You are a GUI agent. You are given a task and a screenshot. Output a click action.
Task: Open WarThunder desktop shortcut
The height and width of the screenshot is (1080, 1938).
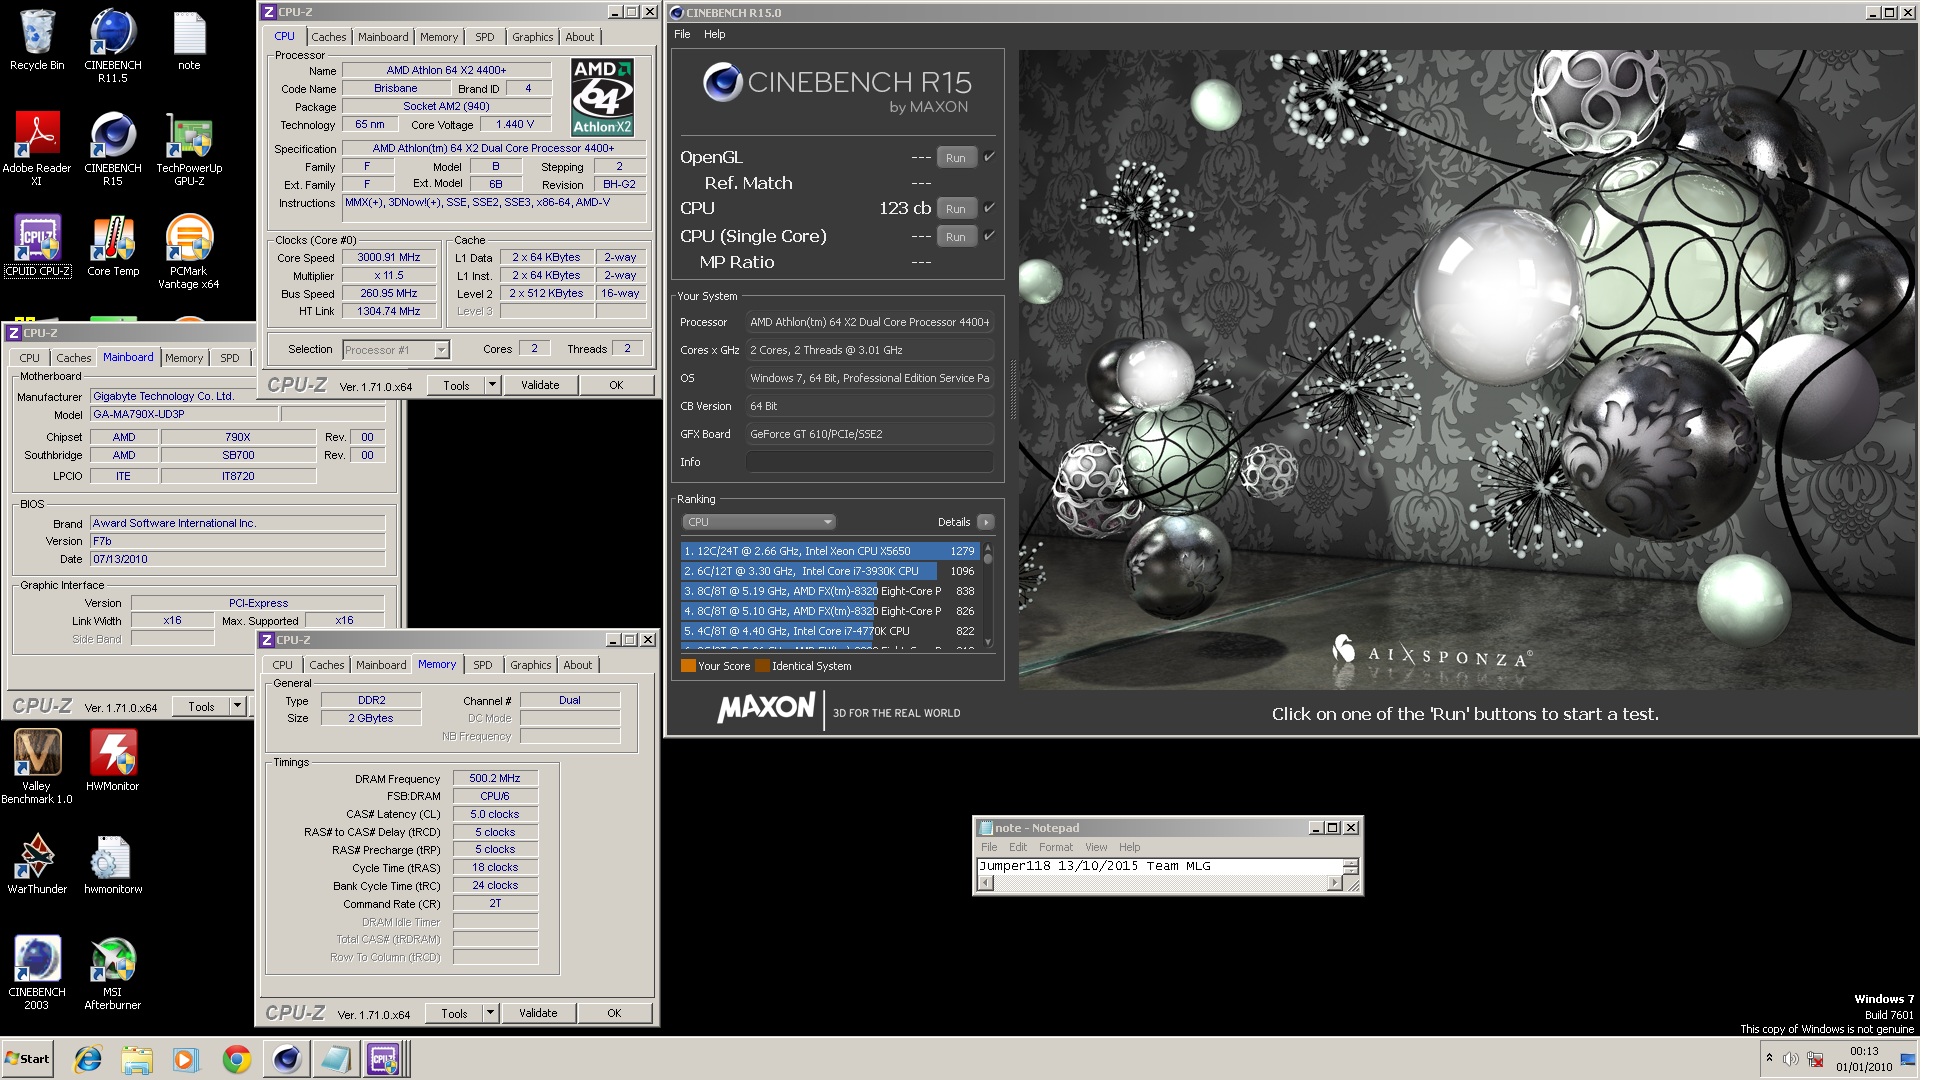click(37, 864)
